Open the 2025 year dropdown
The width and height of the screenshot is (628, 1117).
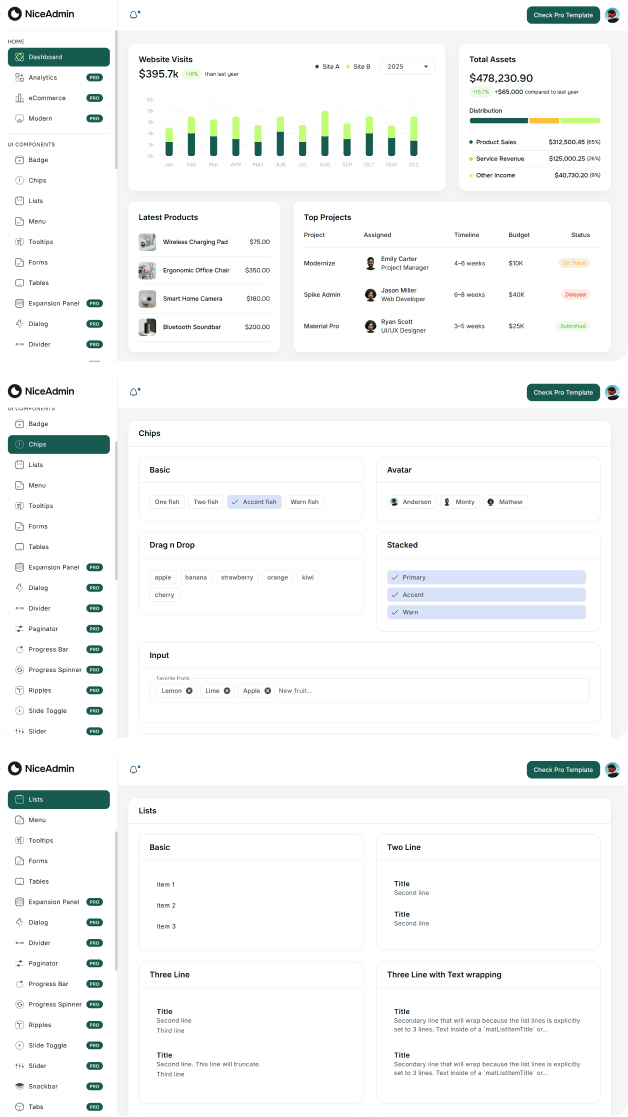pos(407,67)
